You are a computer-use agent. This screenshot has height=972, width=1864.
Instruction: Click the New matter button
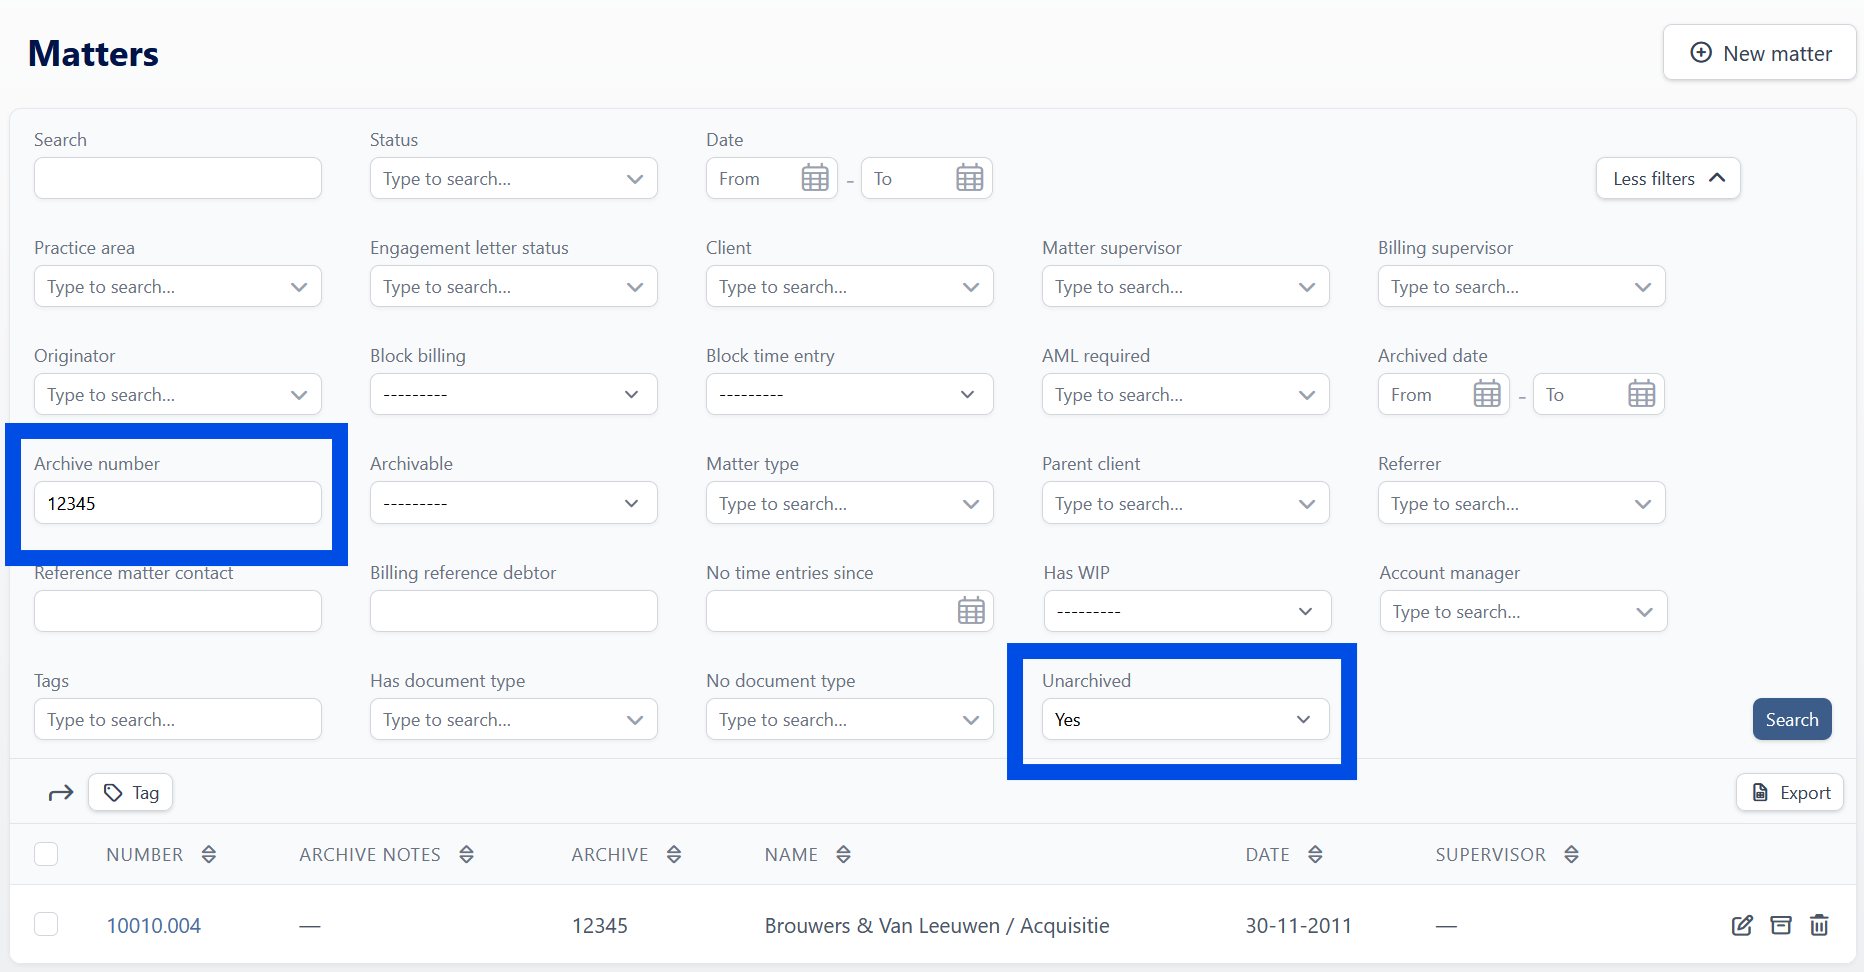coord(1760,53)
